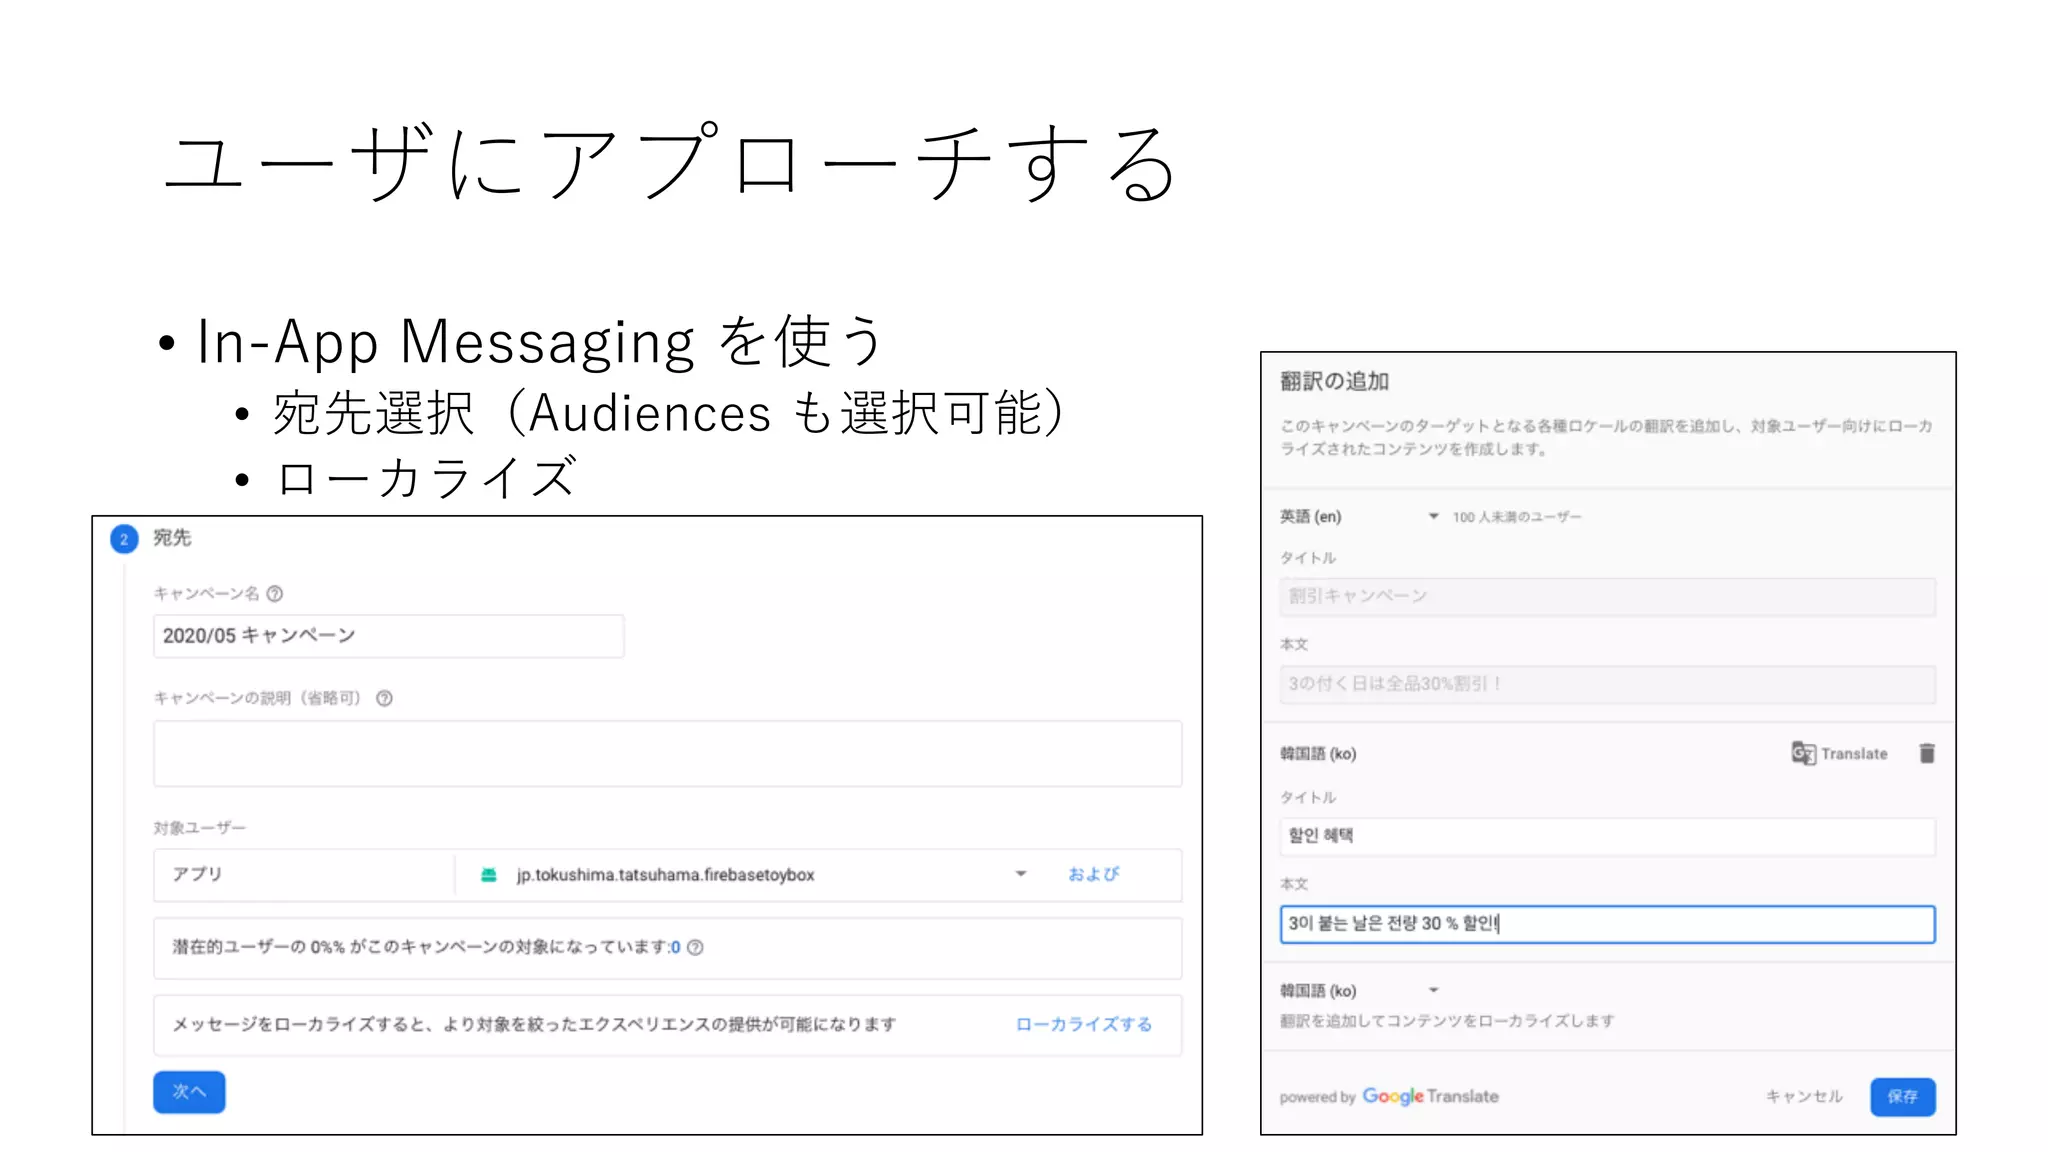Open the 英語 (en) language dropdown
Screen dimensions: 2048x1152
pyautogui.click(x=1433, y=517)
